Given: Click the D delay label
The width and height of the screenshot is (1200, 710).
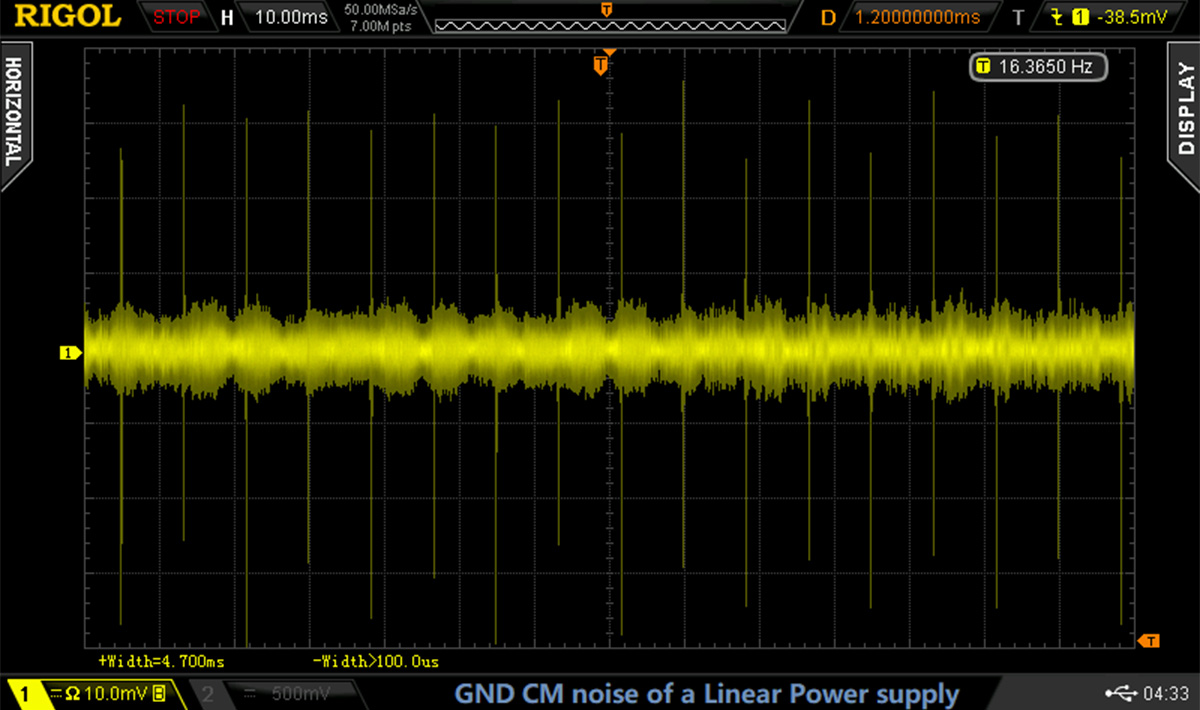Looking at the screenshot, I should point(827,17).
